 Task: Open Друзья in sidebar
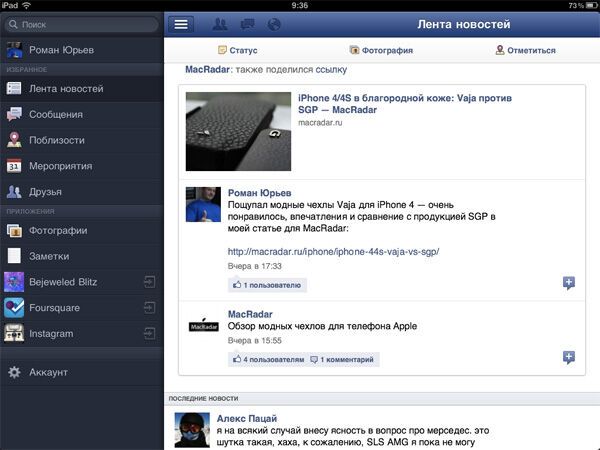(82, 192)
